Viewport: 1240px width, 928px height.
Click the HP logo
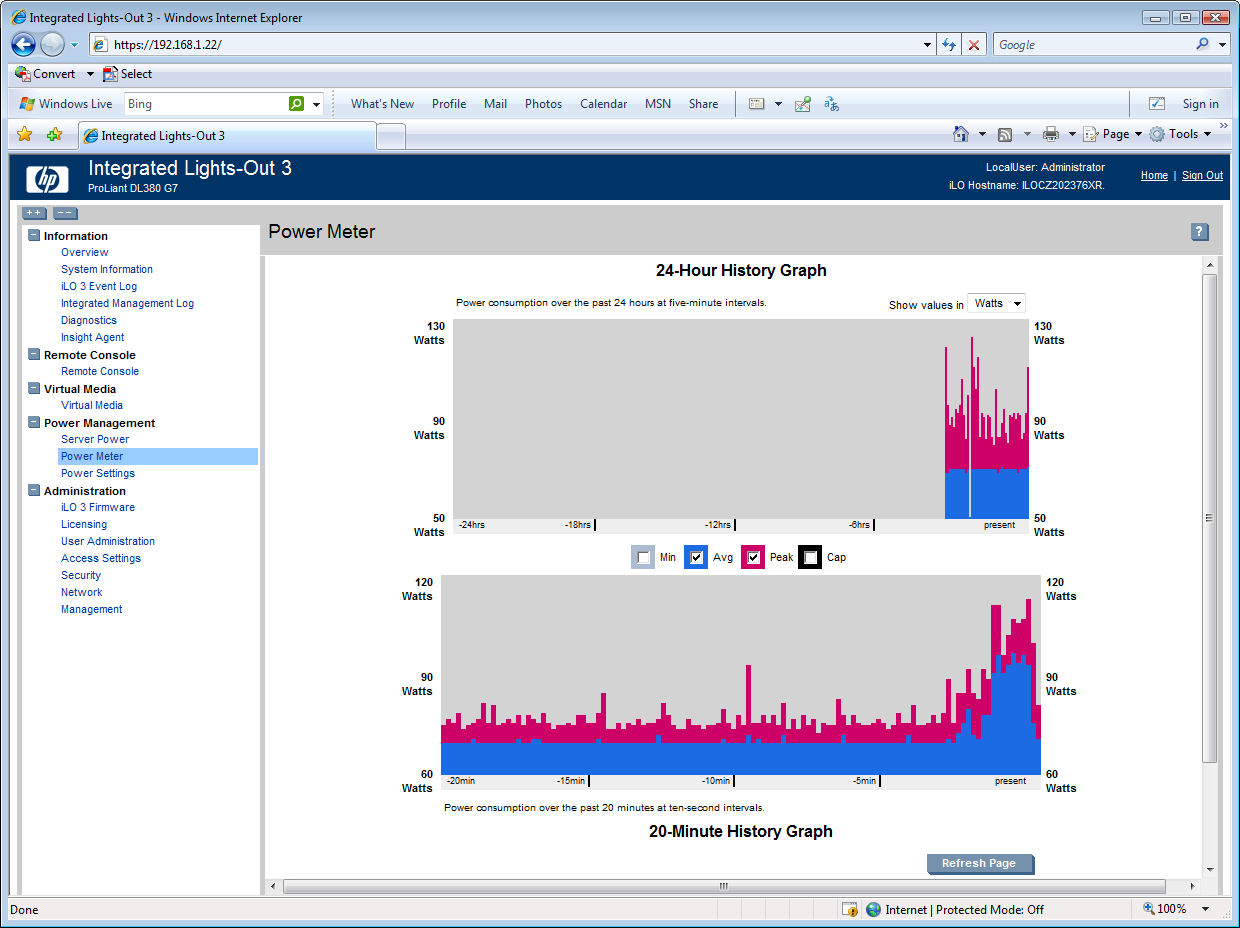pos(47,179)
